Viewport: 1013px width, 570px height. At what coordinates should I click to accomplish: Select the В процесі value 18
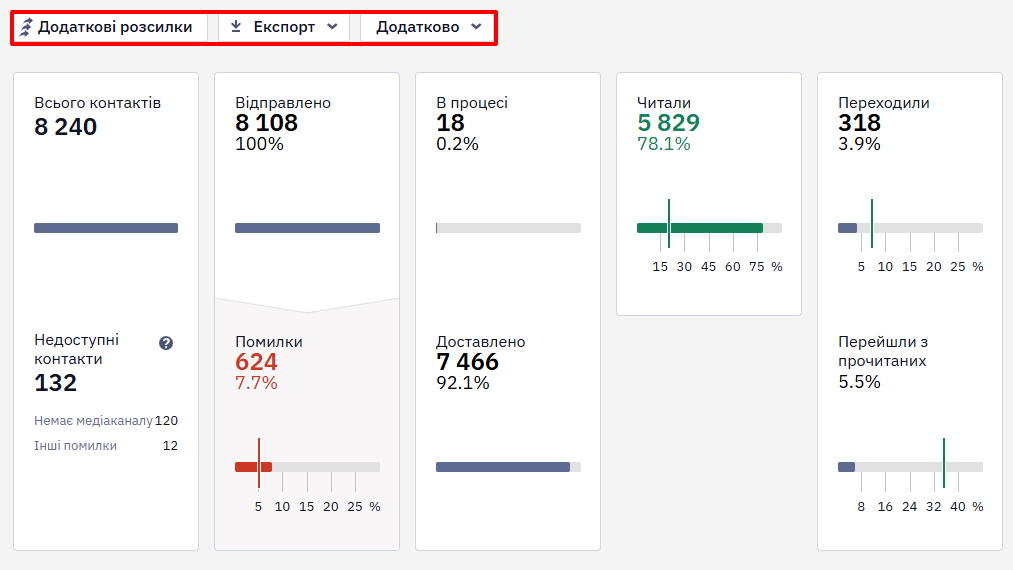click(450, 123)
